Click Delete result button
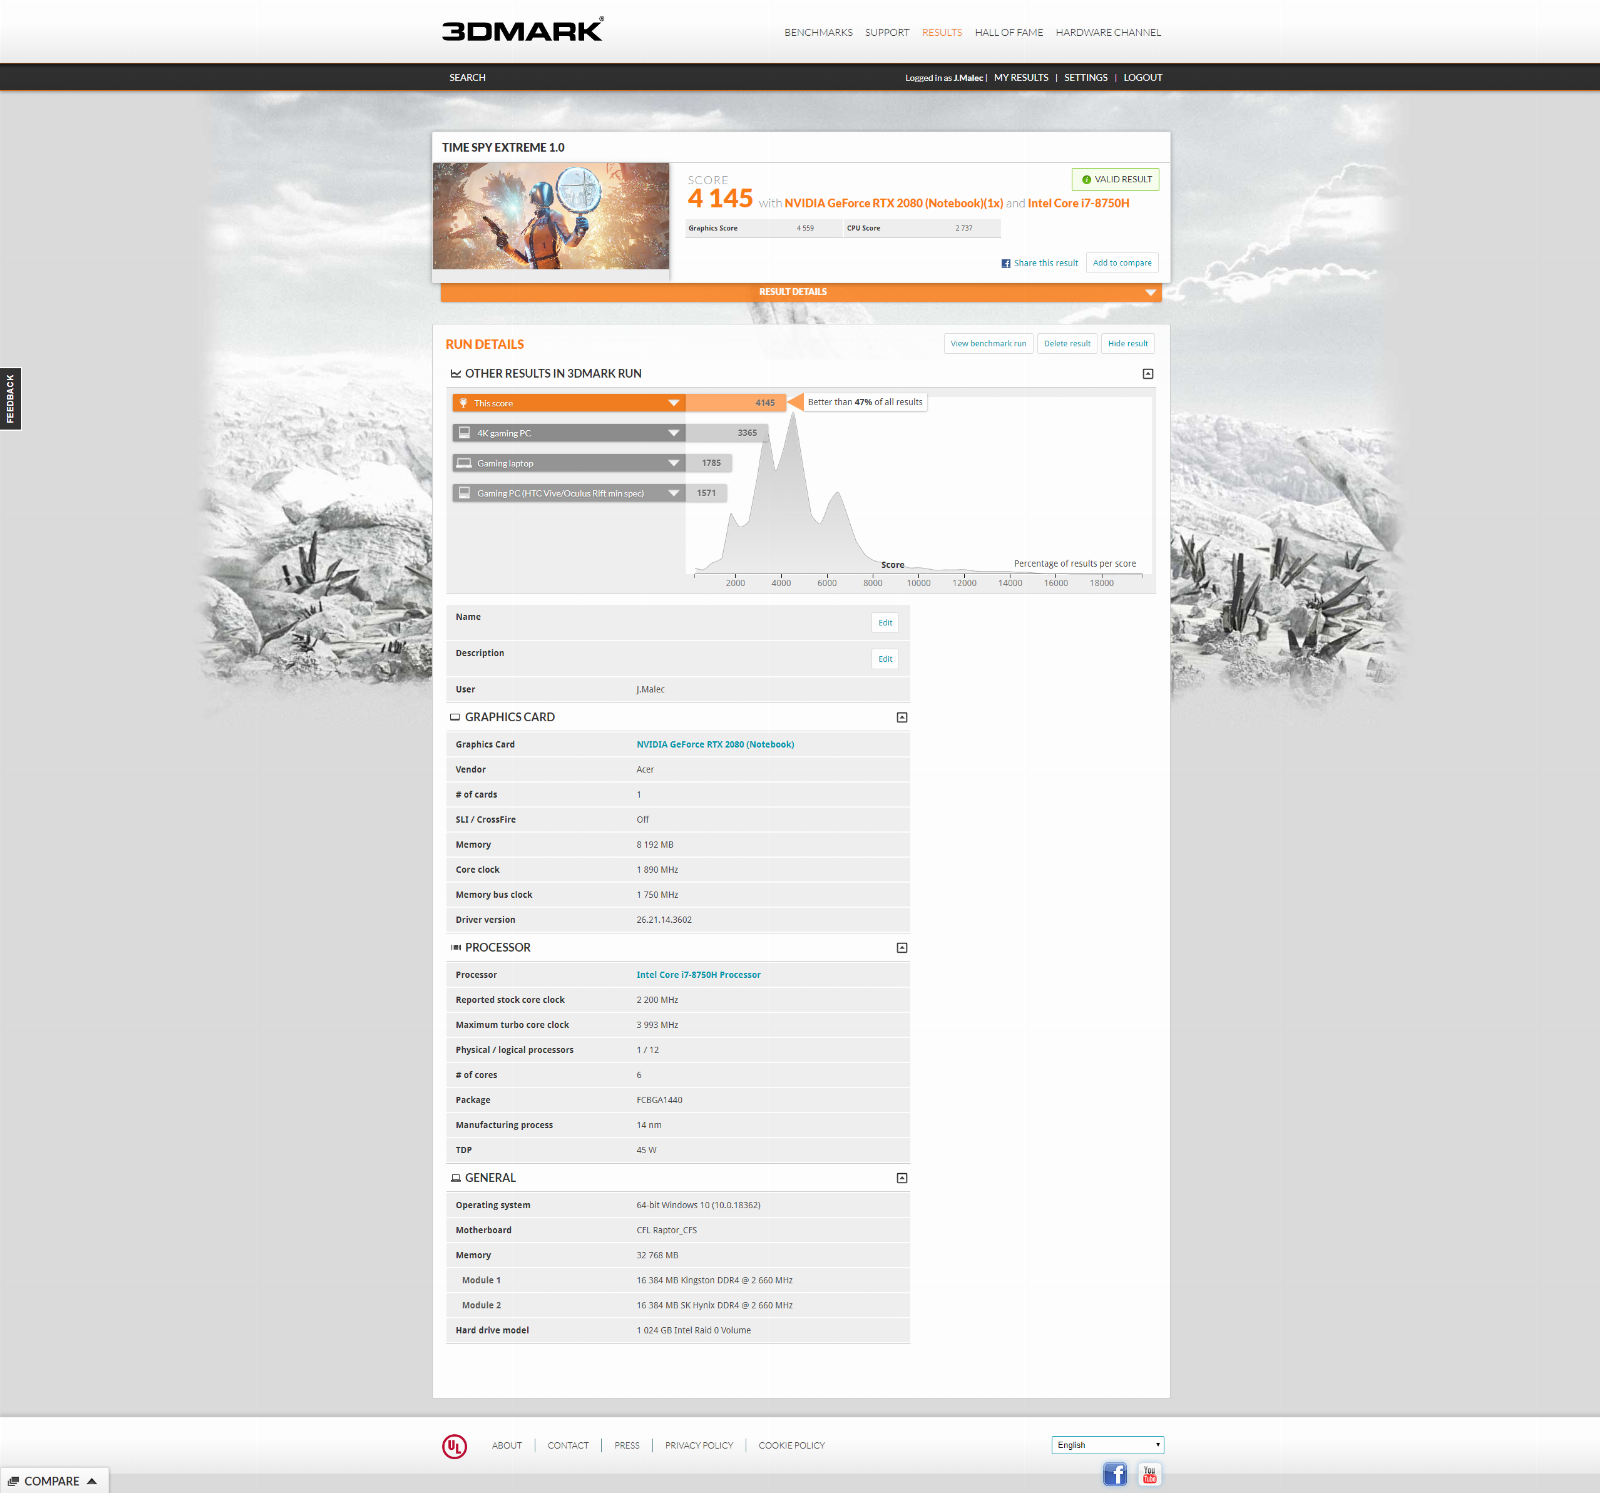Viewport: 1600px width, 1493px height. pyautogui.click(x=1067, y=344)
